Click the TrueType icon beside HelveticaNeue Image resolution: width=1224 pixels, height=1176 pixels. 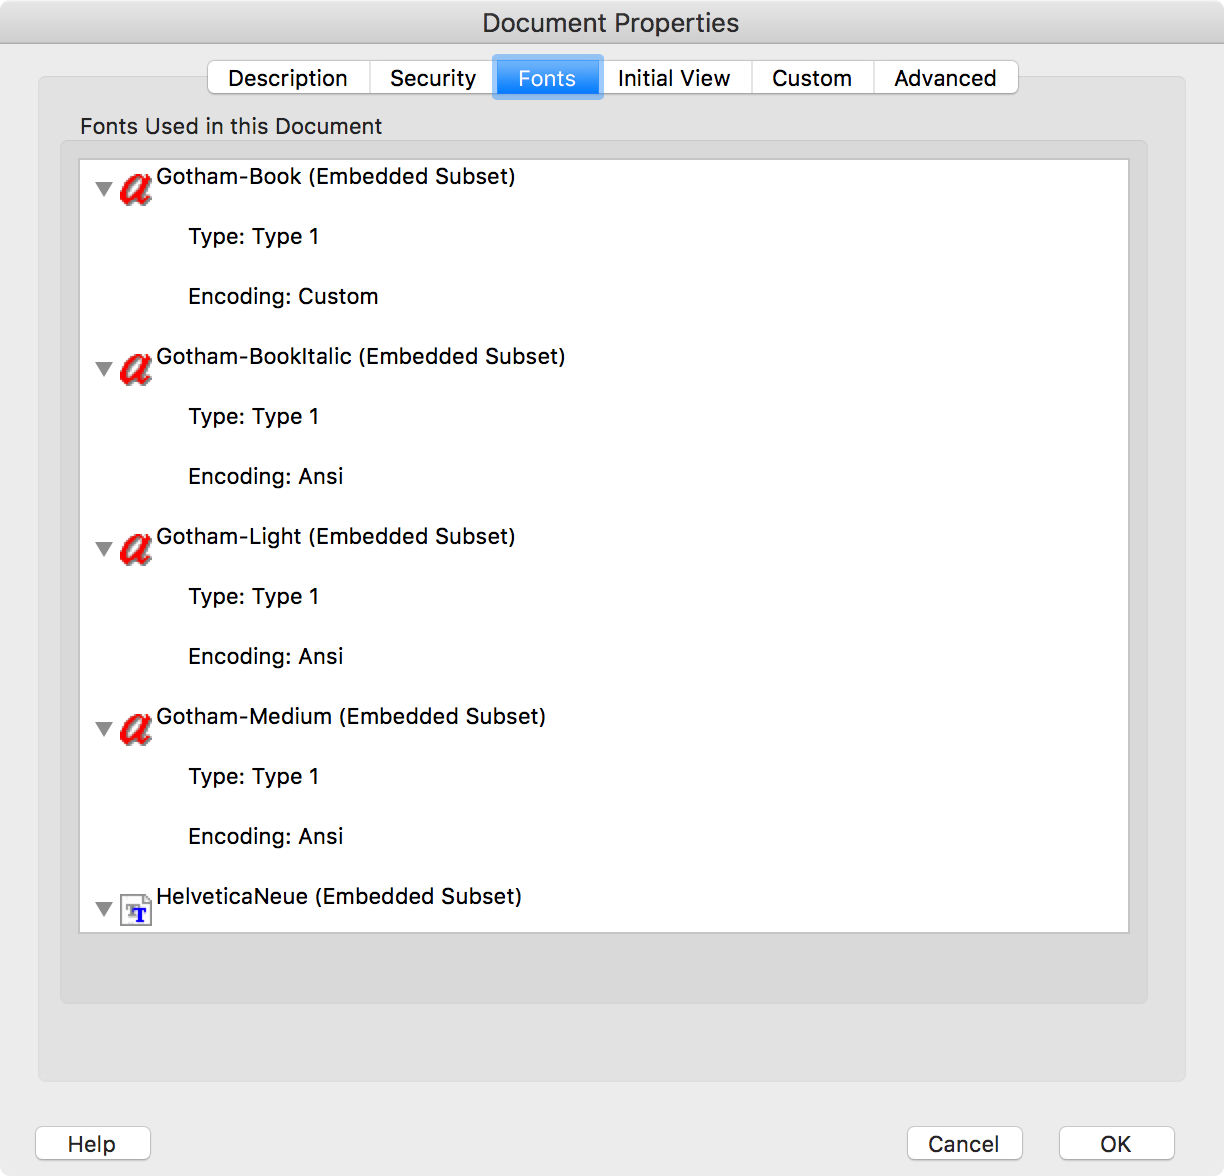pos(137,909)
